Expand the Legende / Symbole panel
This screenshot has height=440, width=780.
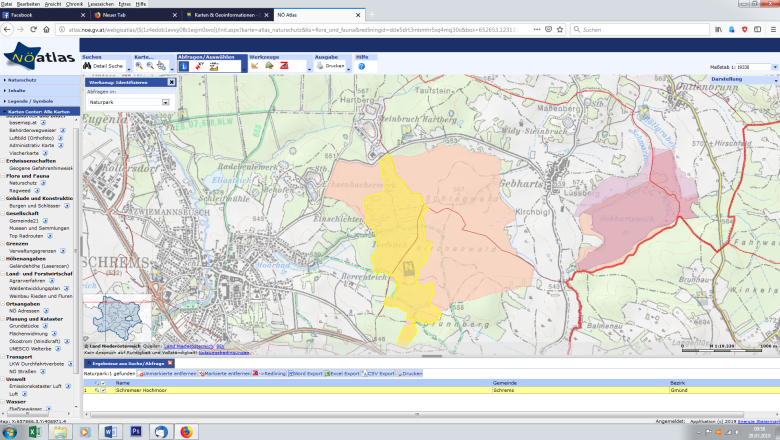pos(40,101)
